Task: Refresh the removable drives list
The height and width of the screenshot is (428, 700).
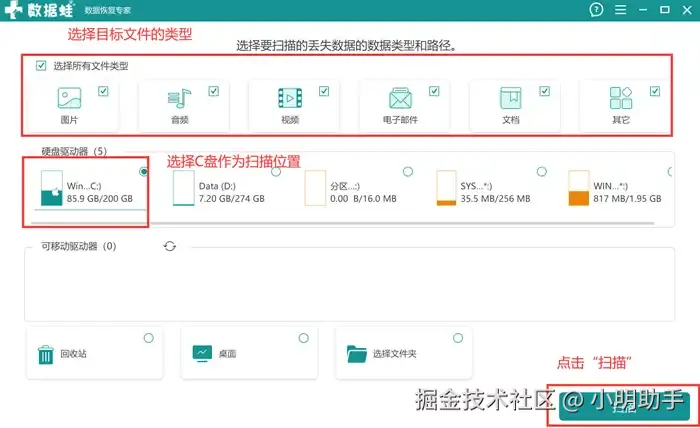Action: [170, 246]
